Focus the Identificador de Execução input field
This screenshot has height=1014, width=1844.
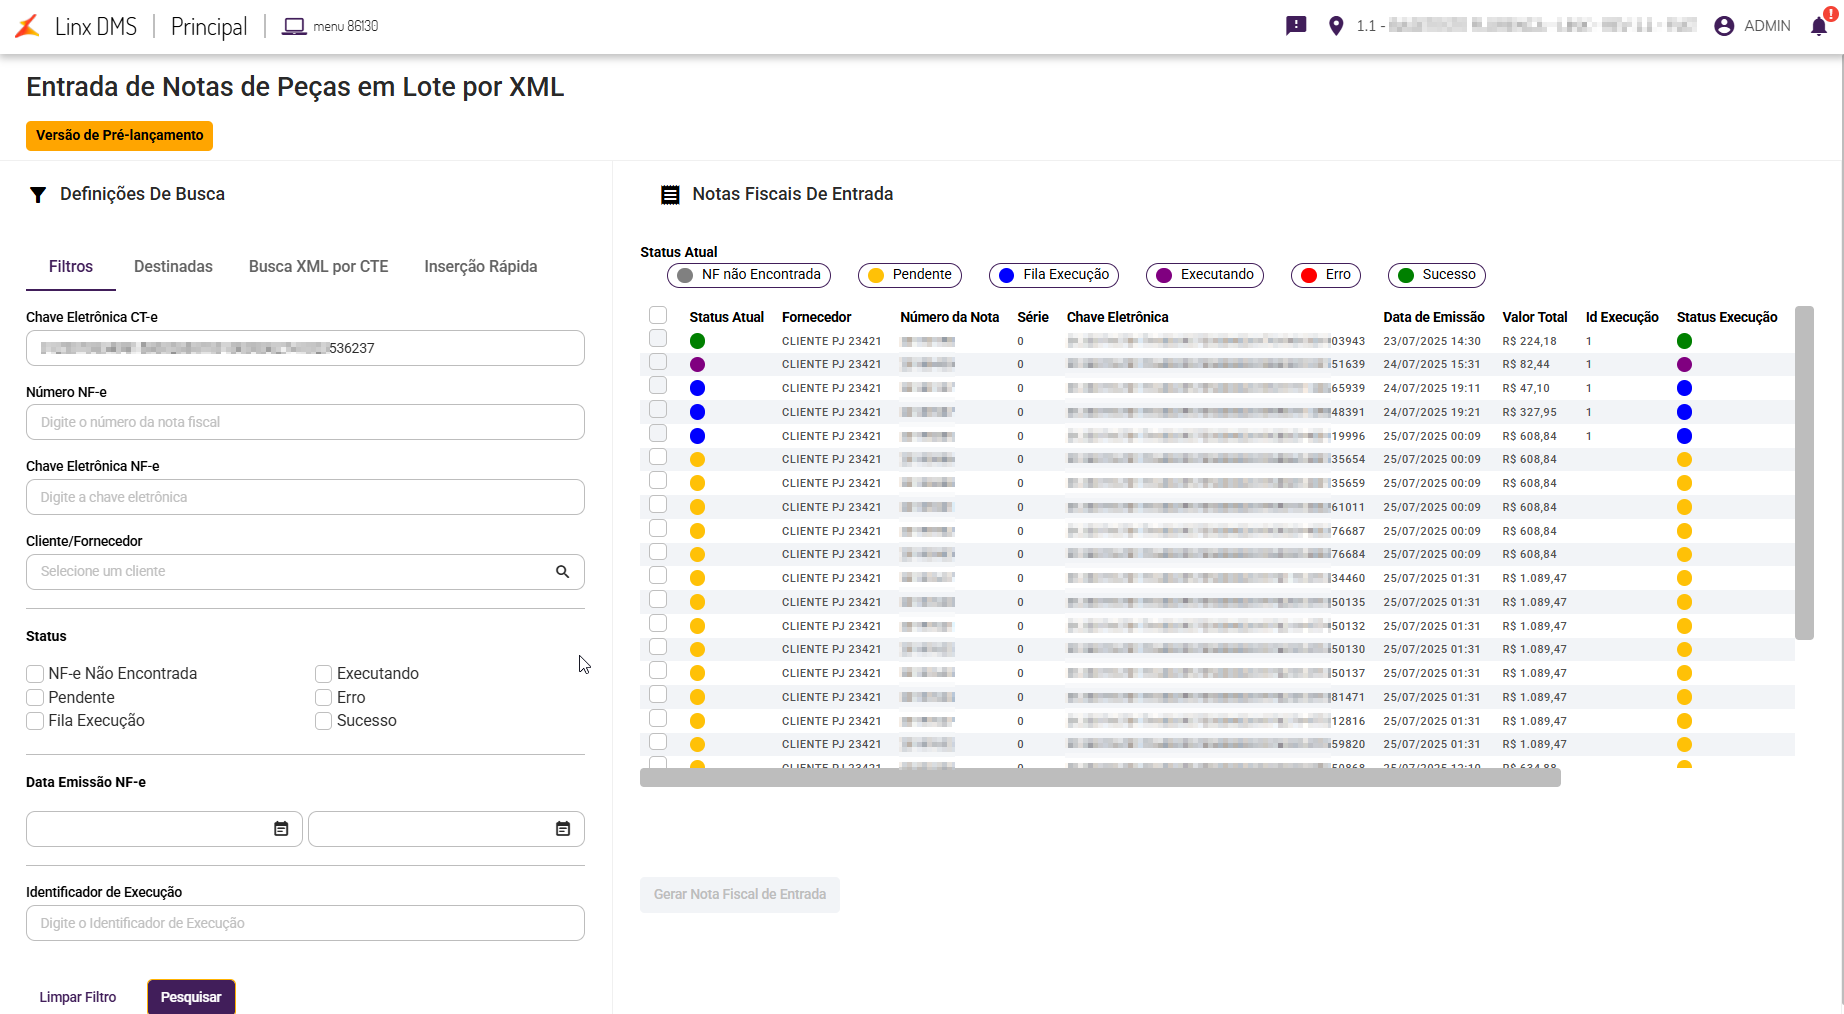tap(305, 923)
